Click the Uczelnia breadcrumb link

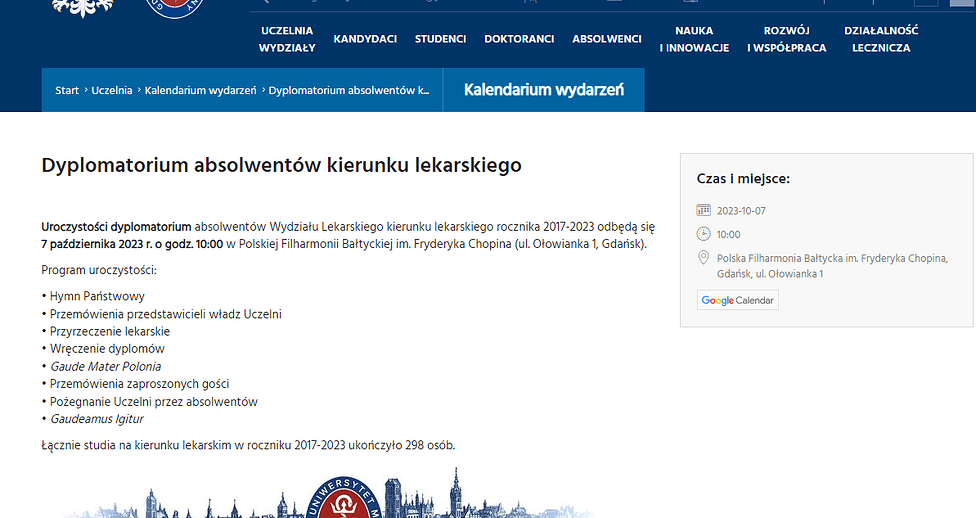(112, 90)
